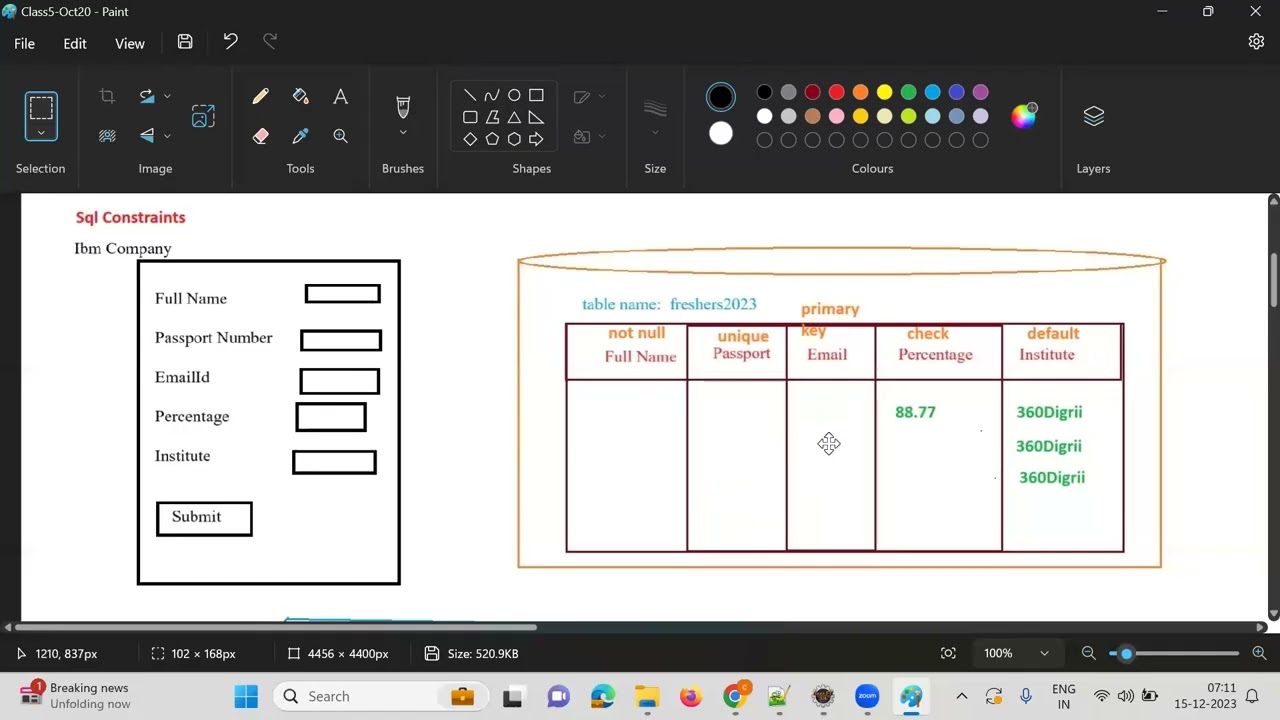
Task: Select the Pencil tool
Action: point(260,96)
